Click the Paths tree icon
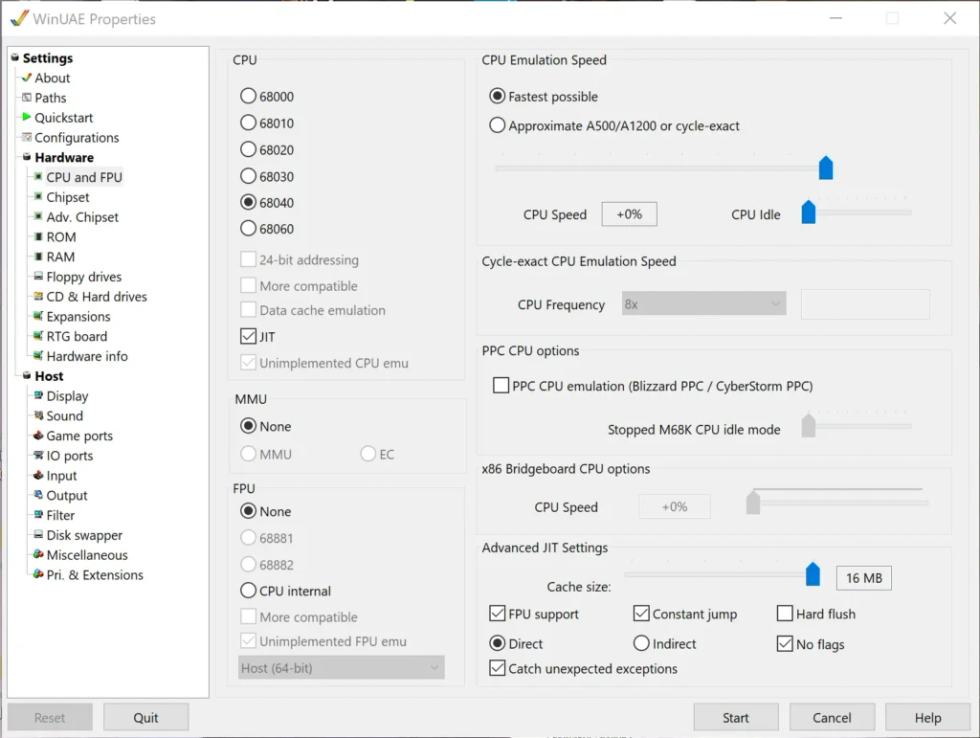The height and width of the screenshot is (738, 980). (26, 97)
